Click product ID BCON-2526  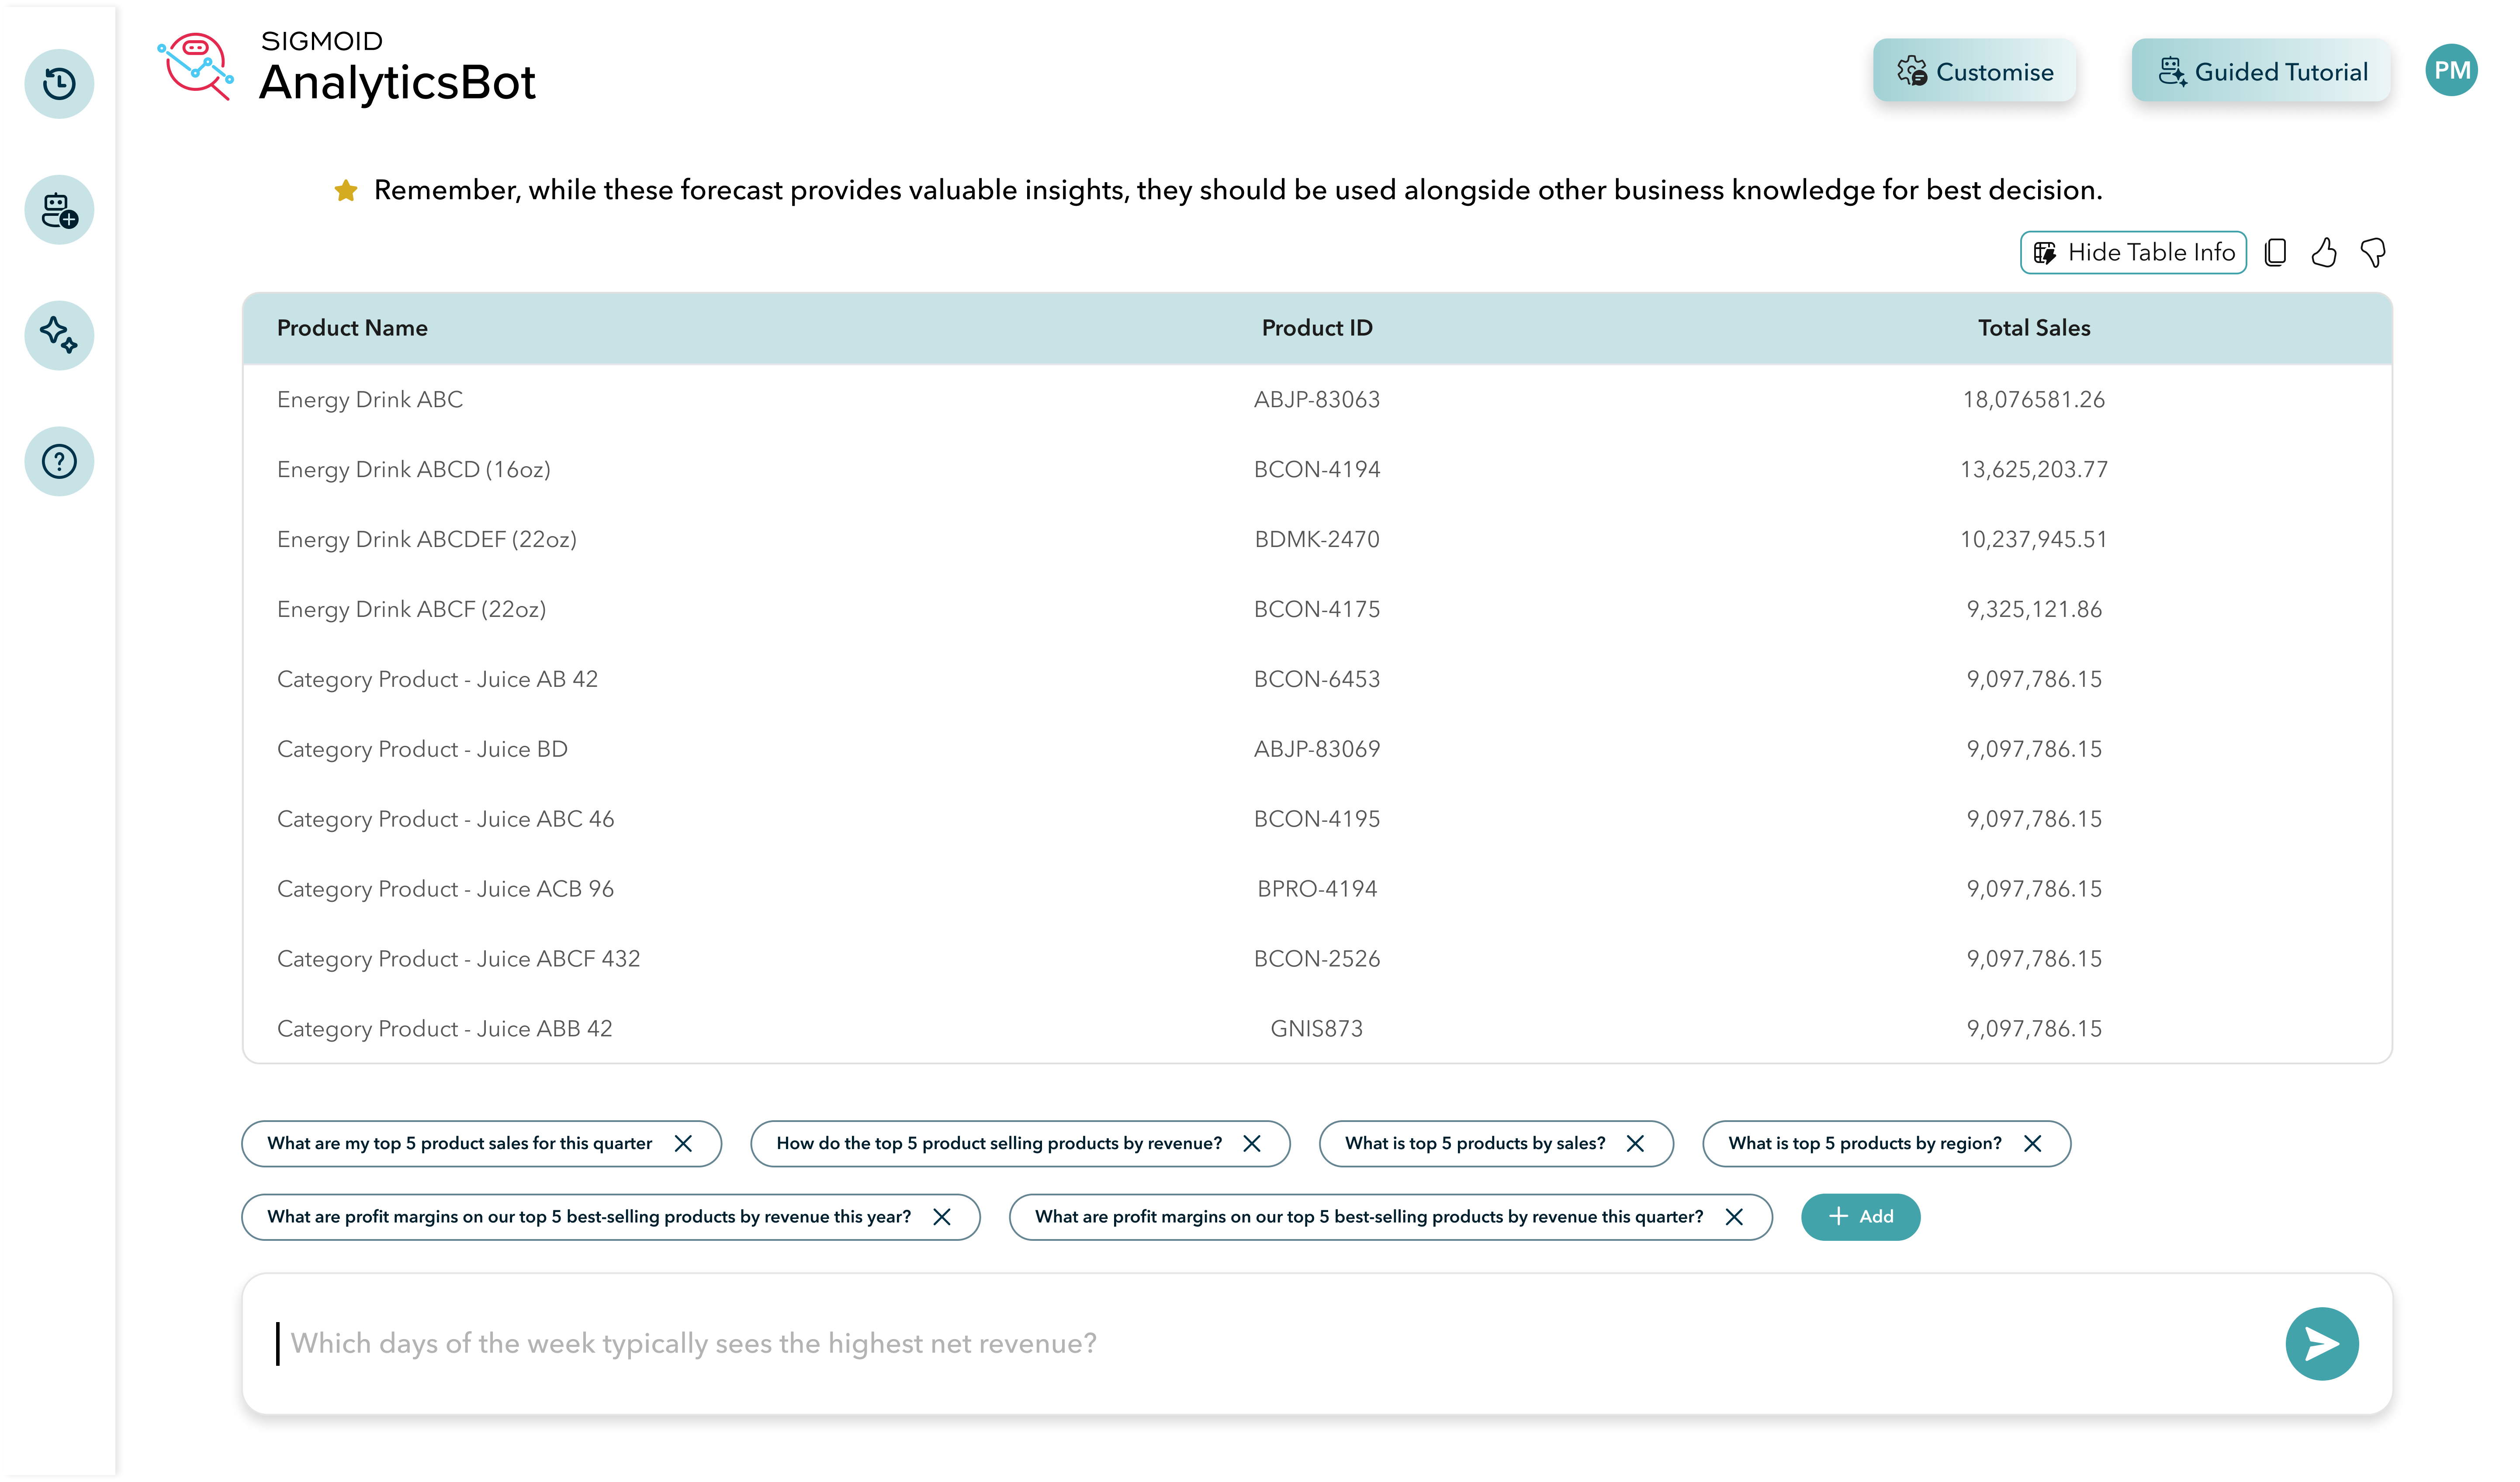(x=1317, y=960)
